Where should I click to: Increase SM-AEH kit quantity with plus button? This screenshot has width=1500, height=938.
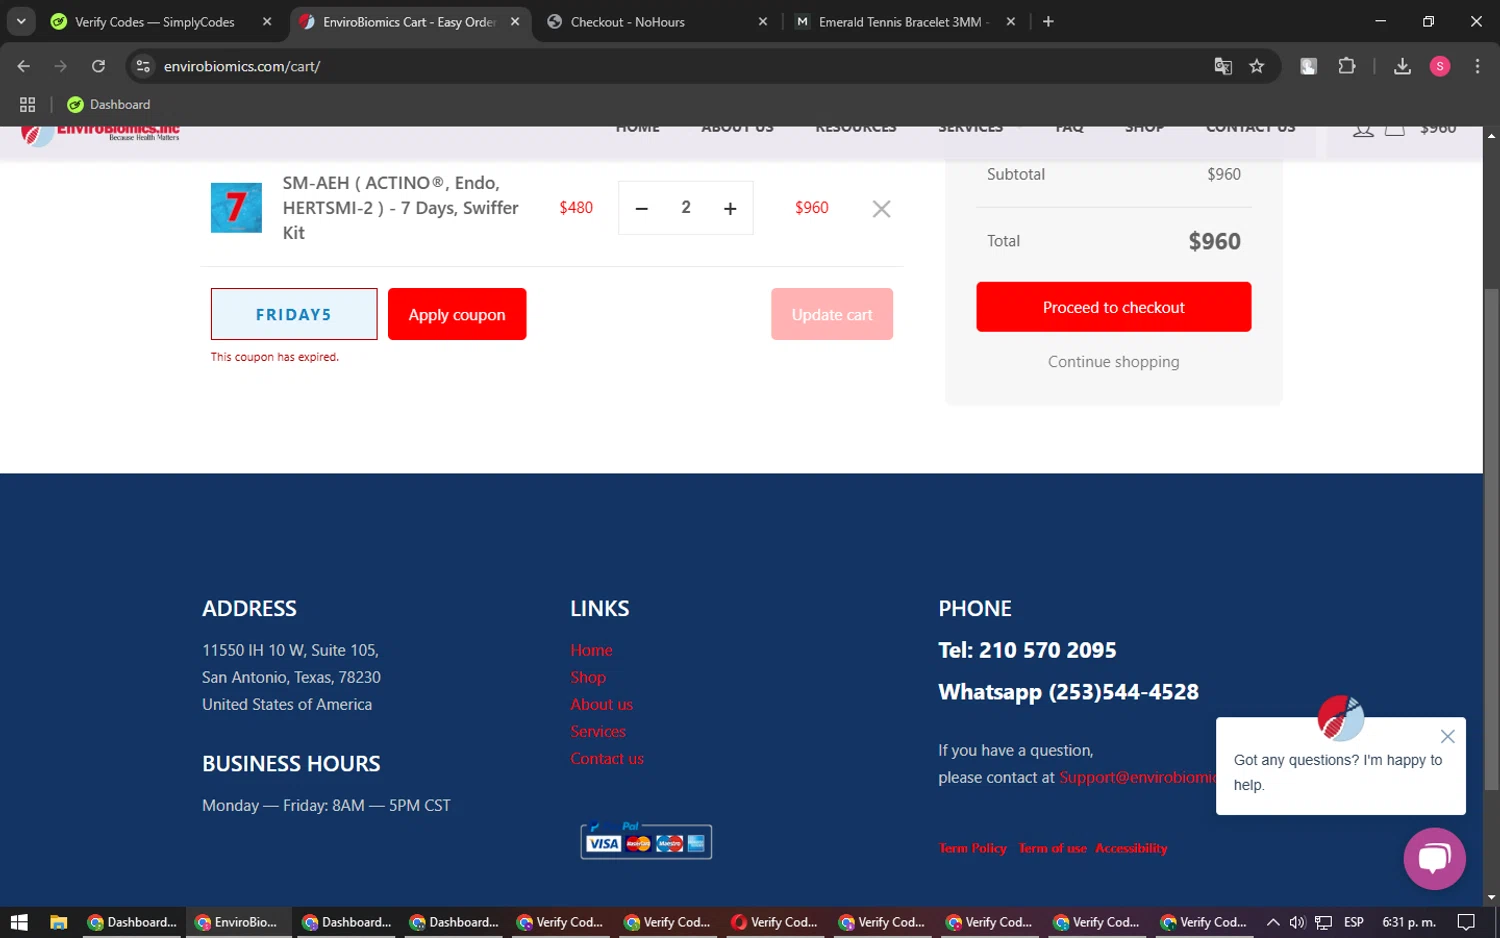click(730, 208)
